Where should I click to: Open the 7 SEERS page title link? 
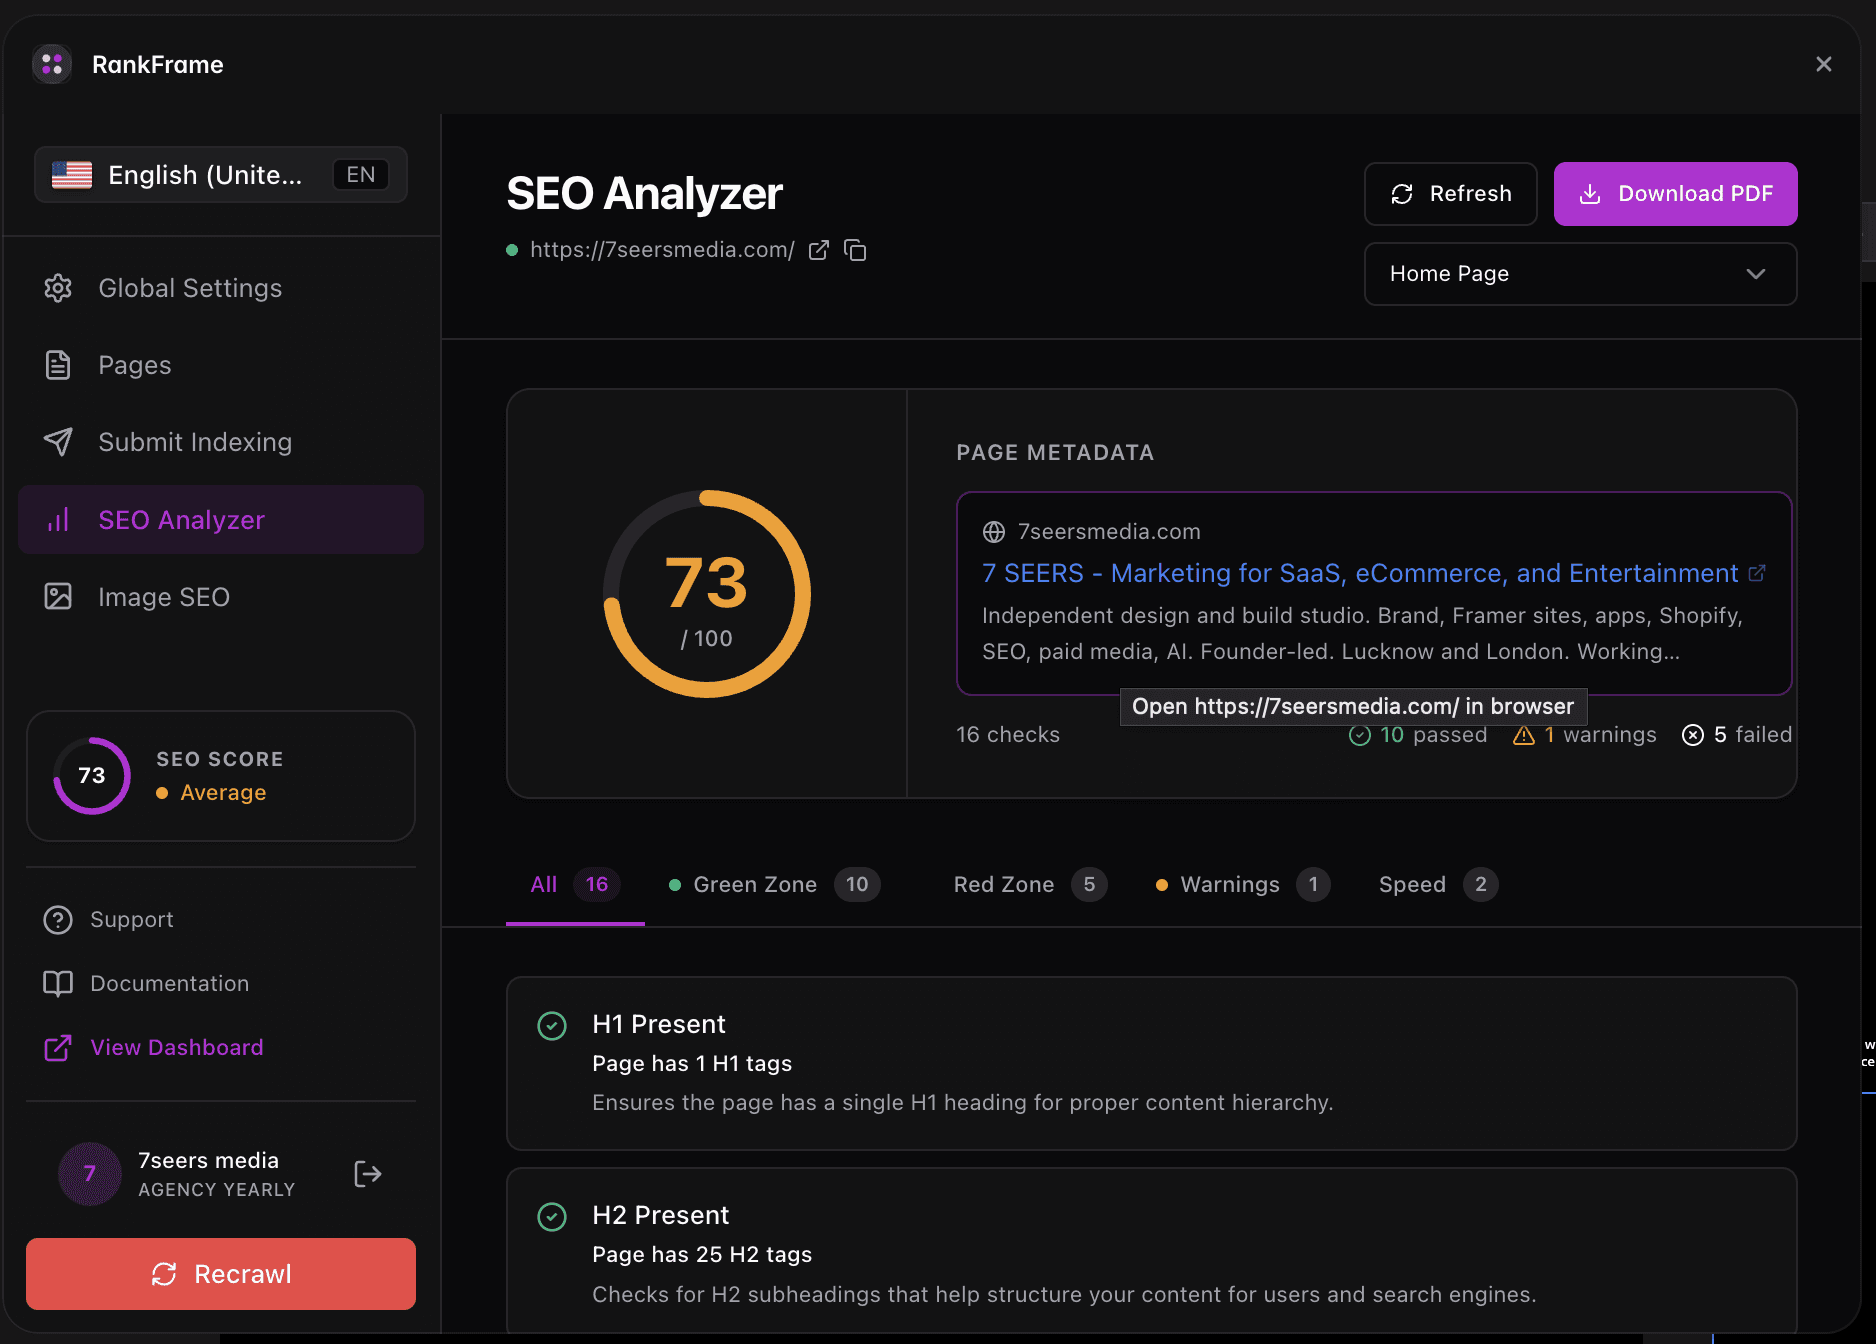coord(1360,573)
